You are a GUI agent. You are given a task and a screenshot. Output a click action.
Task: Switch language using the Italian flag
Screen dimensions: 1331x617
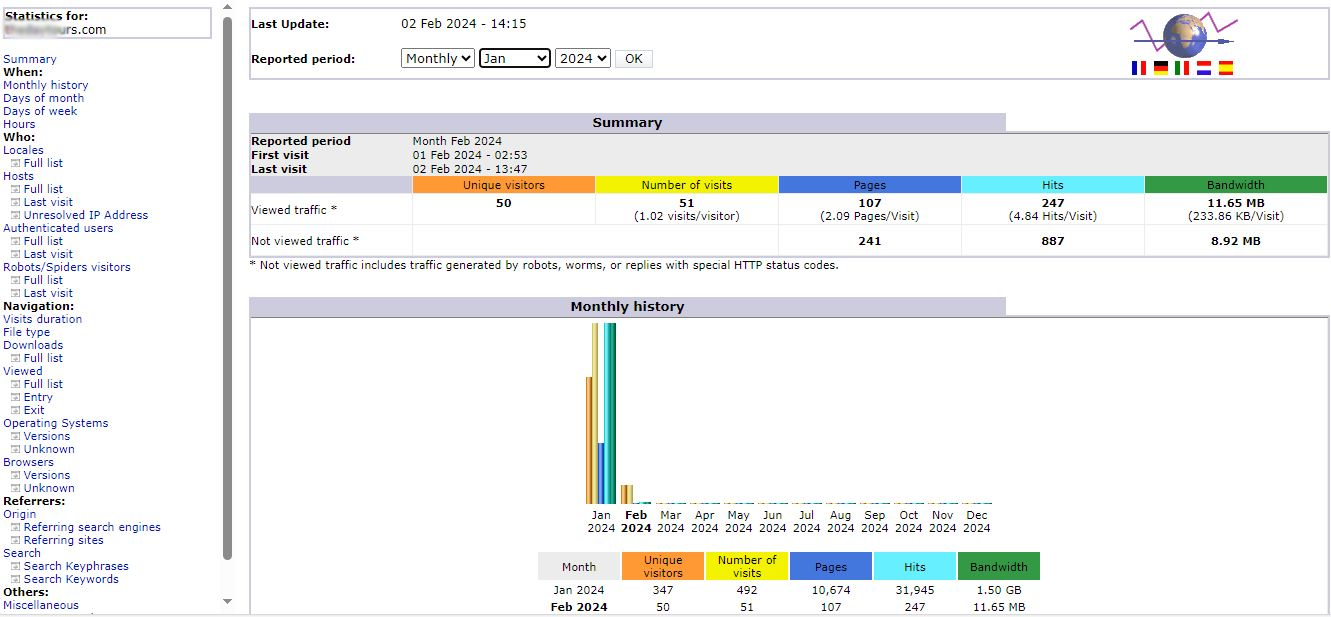1182,68
